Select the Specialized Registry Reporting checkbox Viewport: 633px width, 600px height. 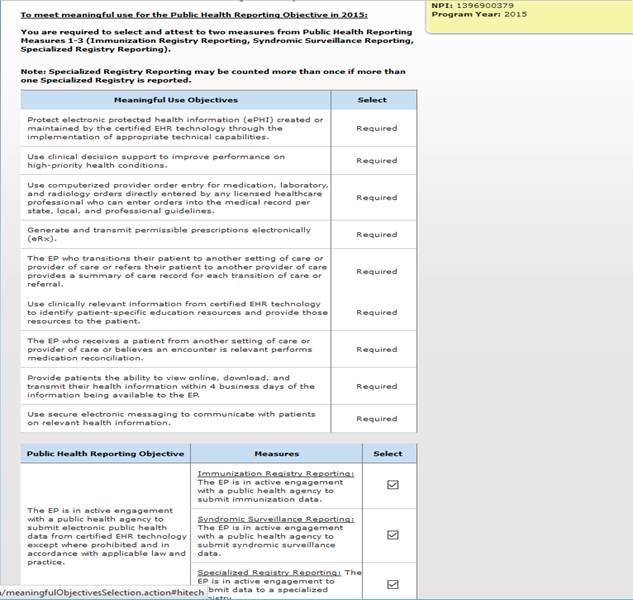pos(392,584)
